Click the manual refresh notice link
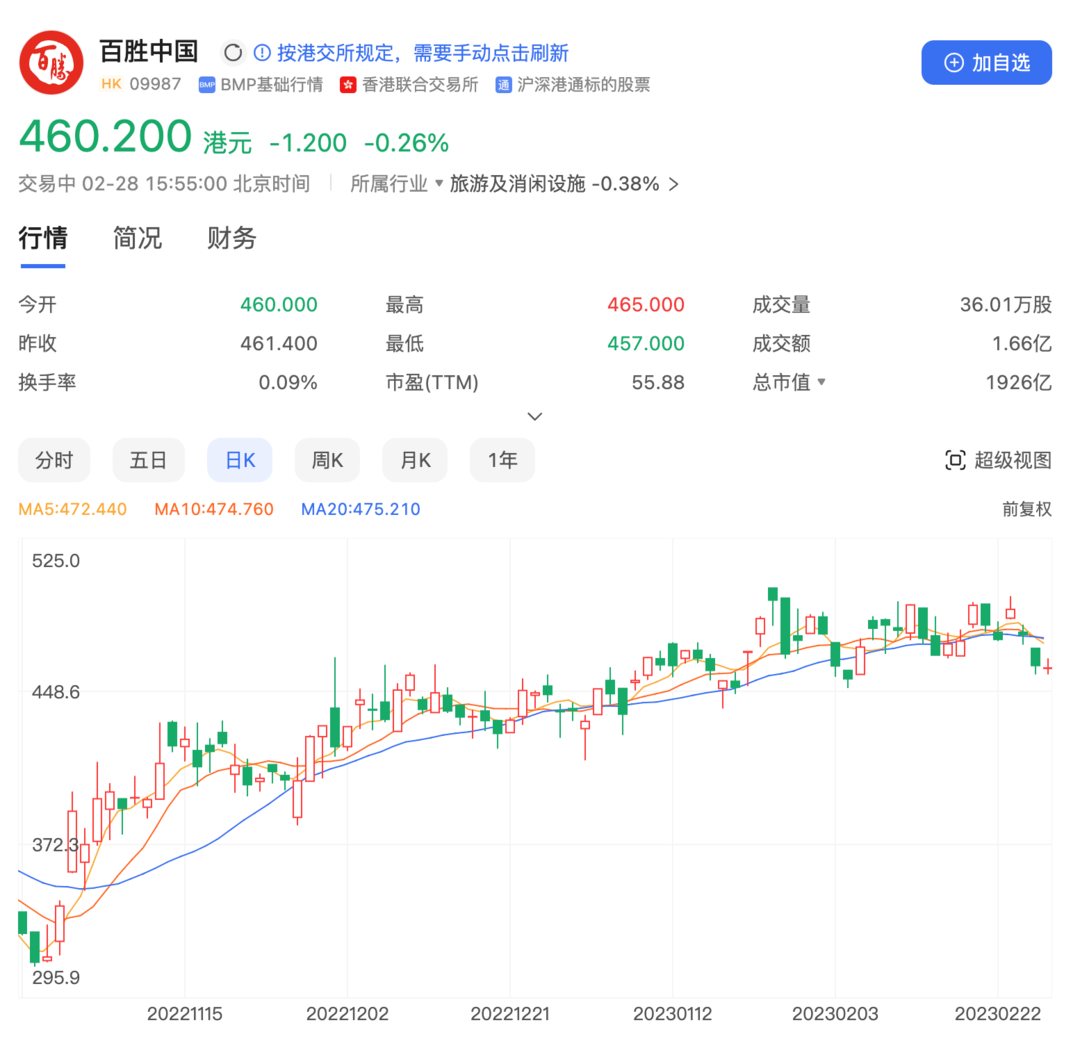1080x1041 pixels. coord(422,53)
